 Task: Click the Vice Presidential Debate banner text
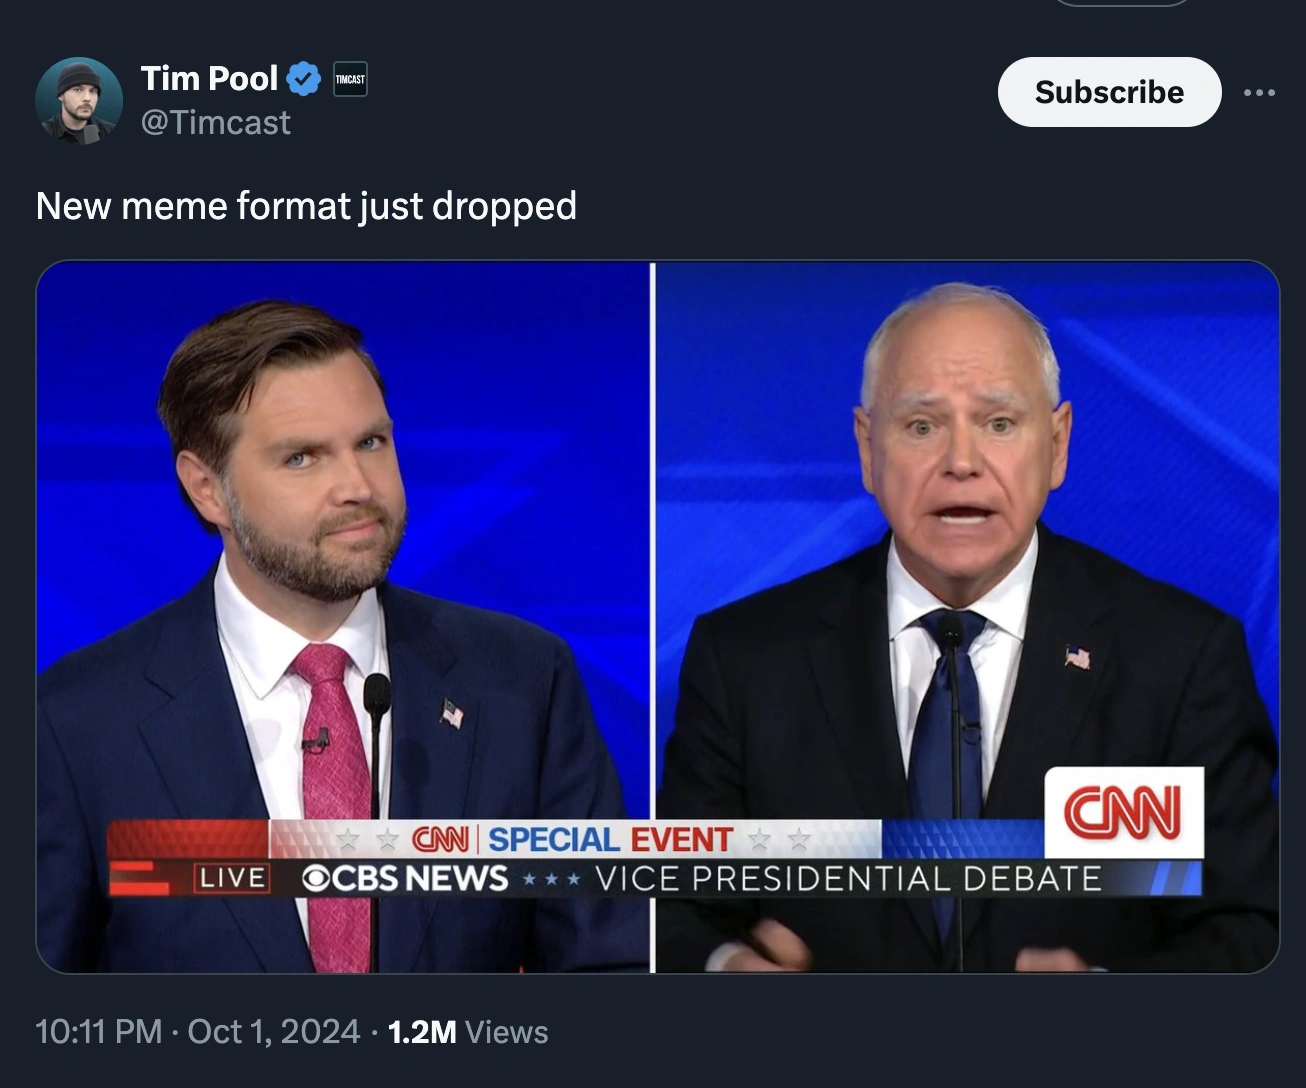pos(848,878)
